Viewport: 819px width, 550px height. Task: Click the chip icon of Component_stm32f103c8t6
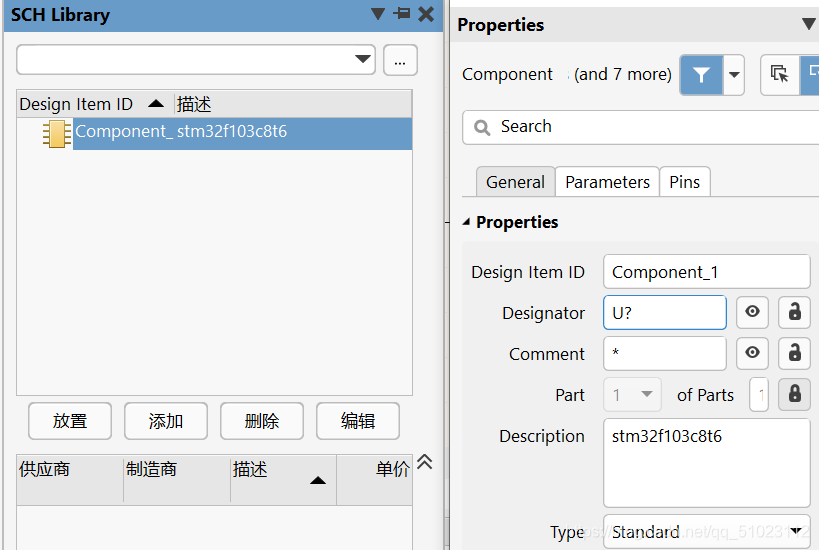pyautogui.click(x=57, y=134)
